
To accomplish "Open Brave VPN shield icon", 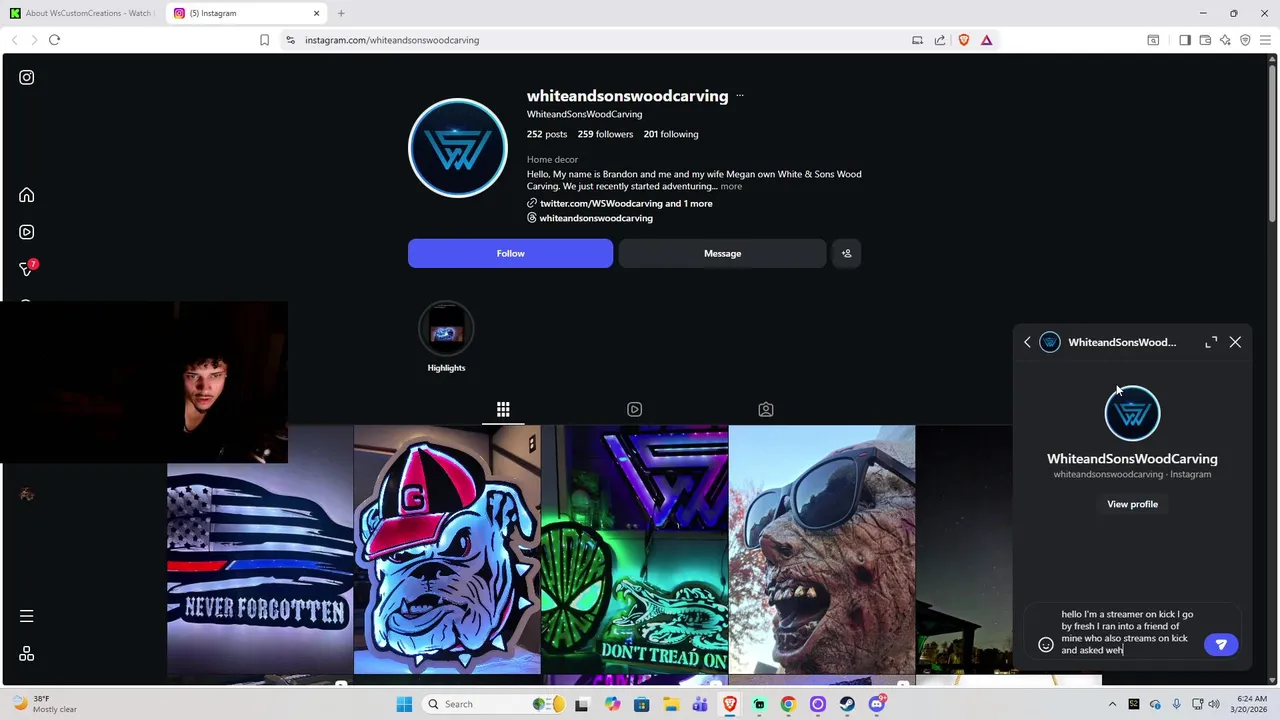I will pyautogui.click(x=1245, y=40).
